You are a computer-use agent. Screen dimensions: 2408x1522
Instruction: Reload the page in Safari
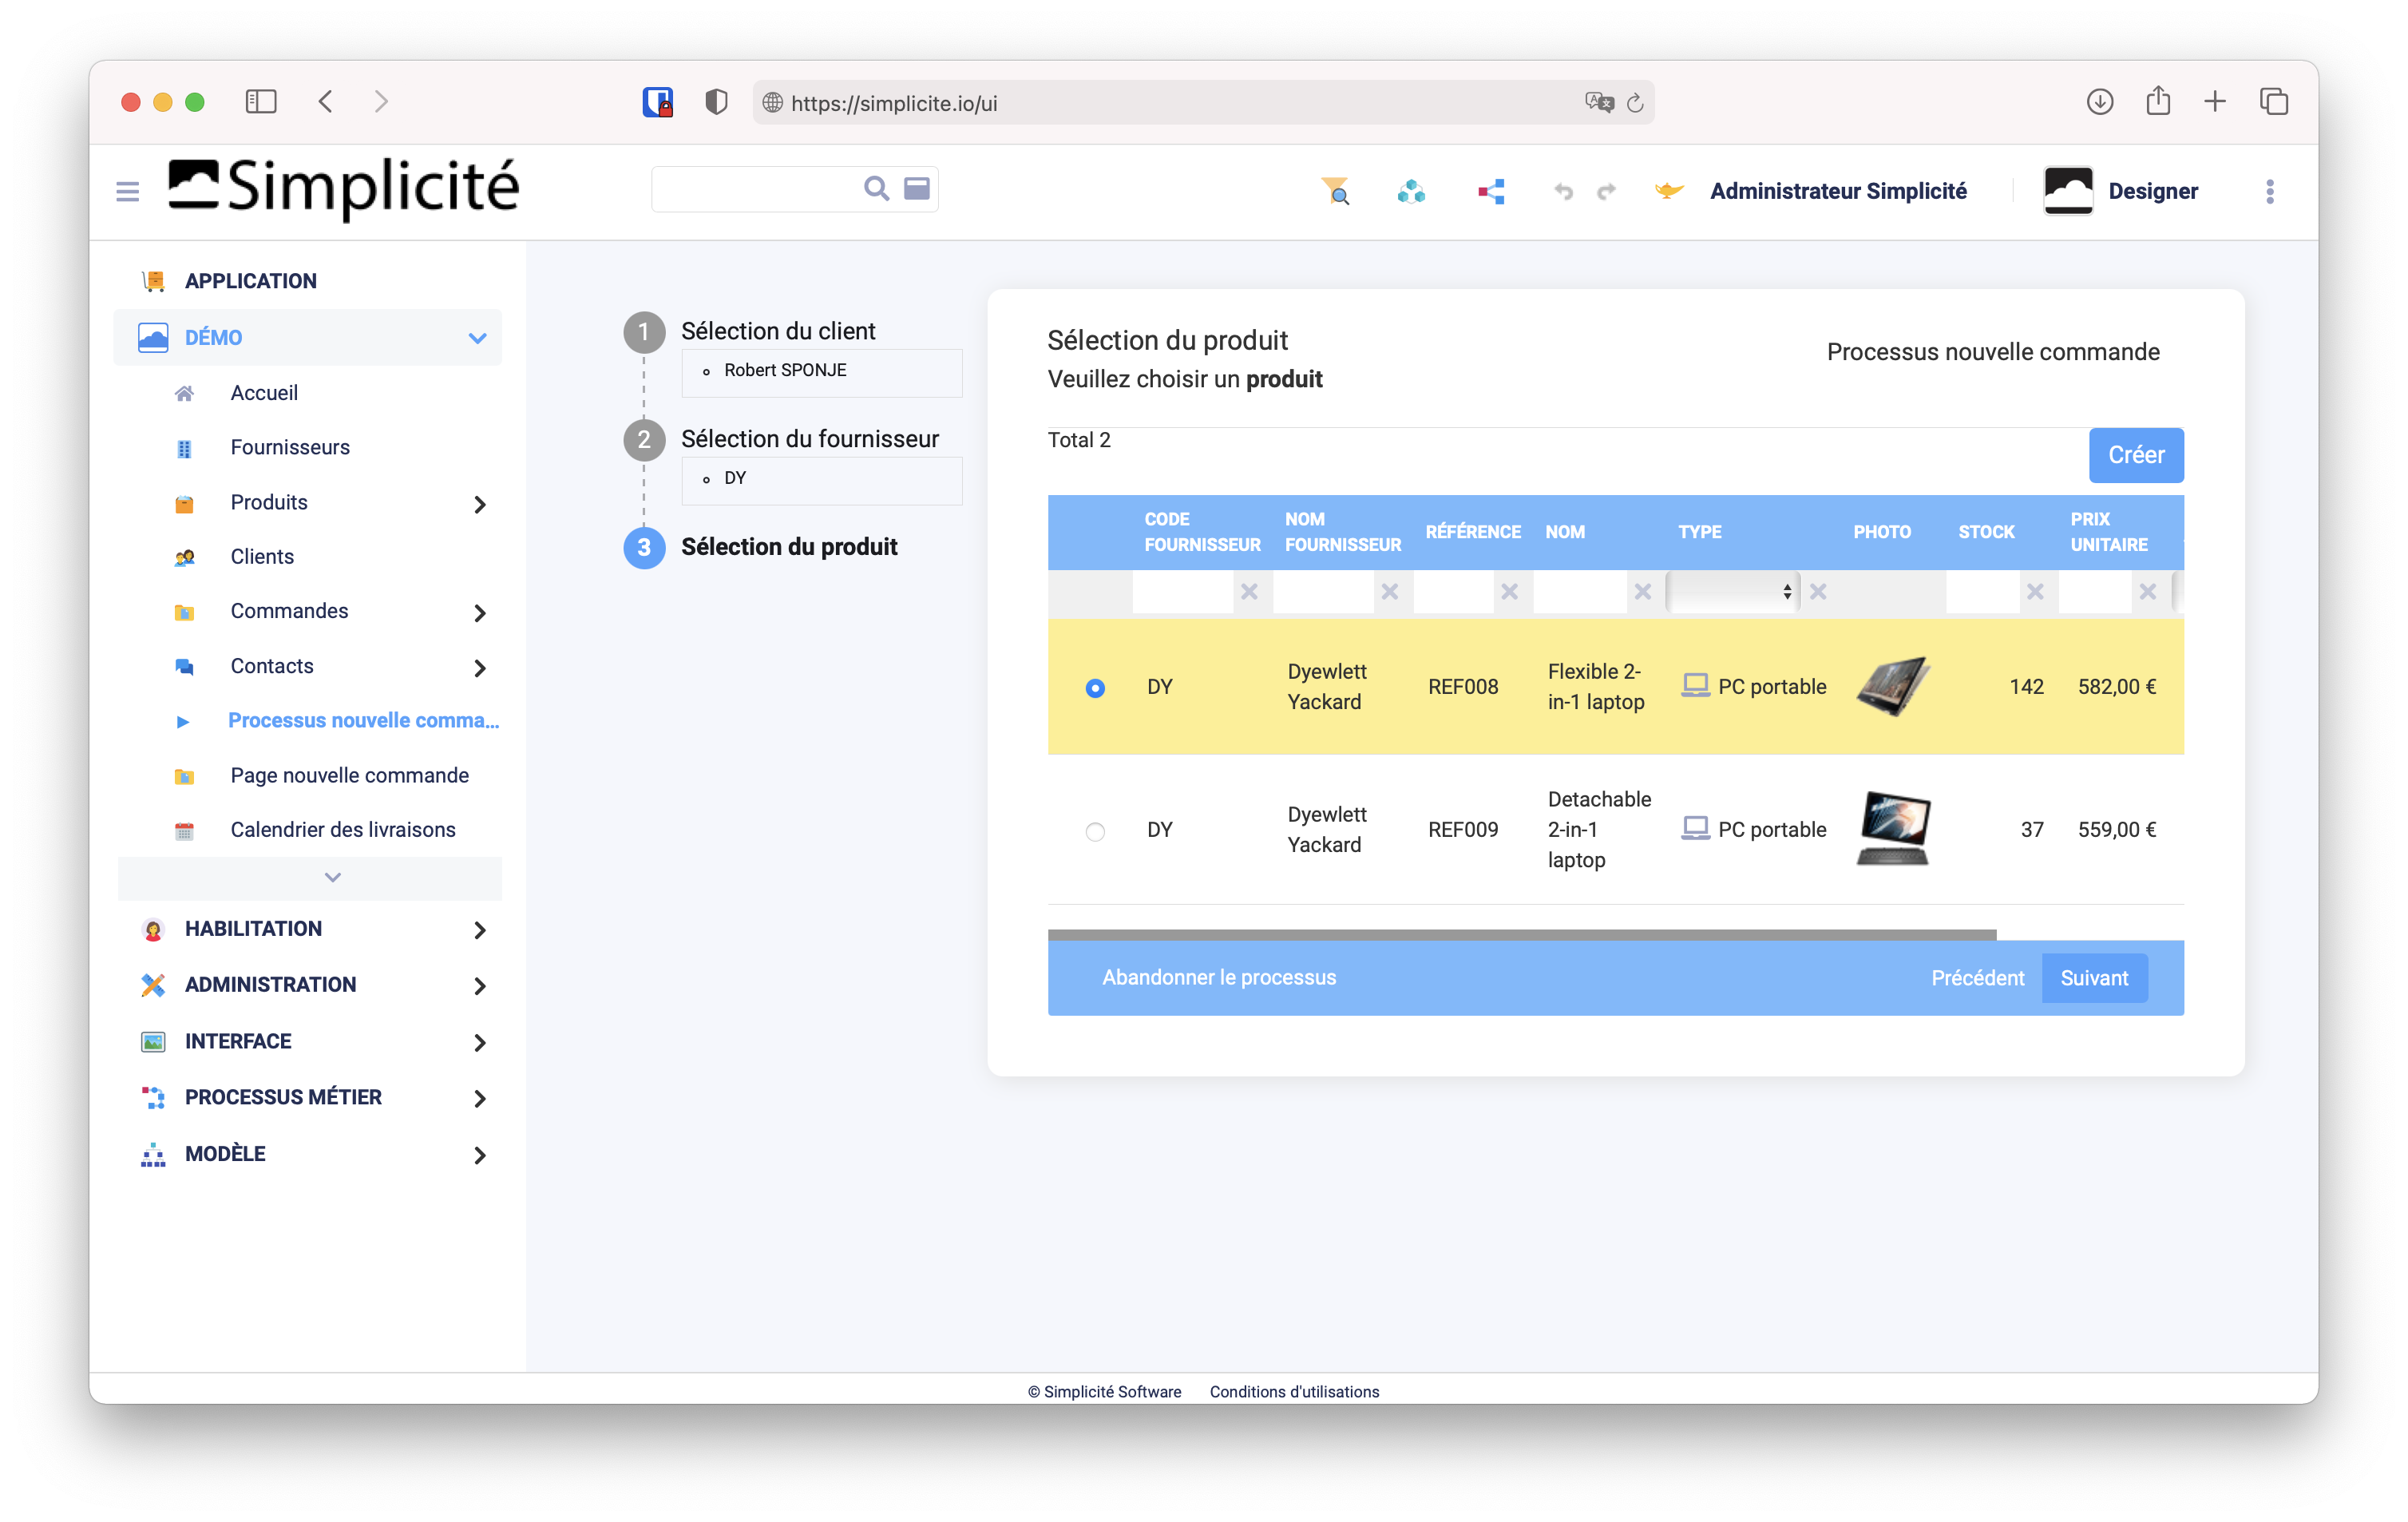(1635, 103)
